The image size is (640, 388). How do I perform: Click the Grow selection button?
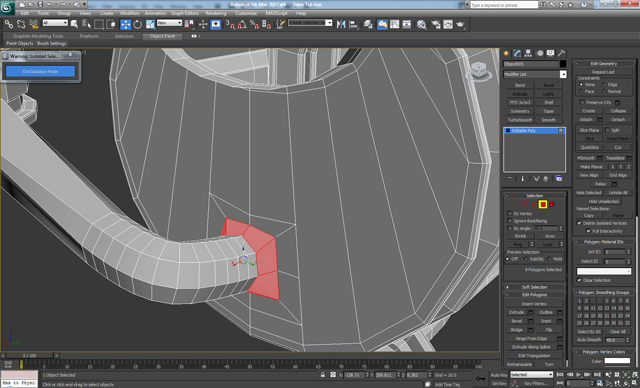pyautogui.click(x=550, y=236)
